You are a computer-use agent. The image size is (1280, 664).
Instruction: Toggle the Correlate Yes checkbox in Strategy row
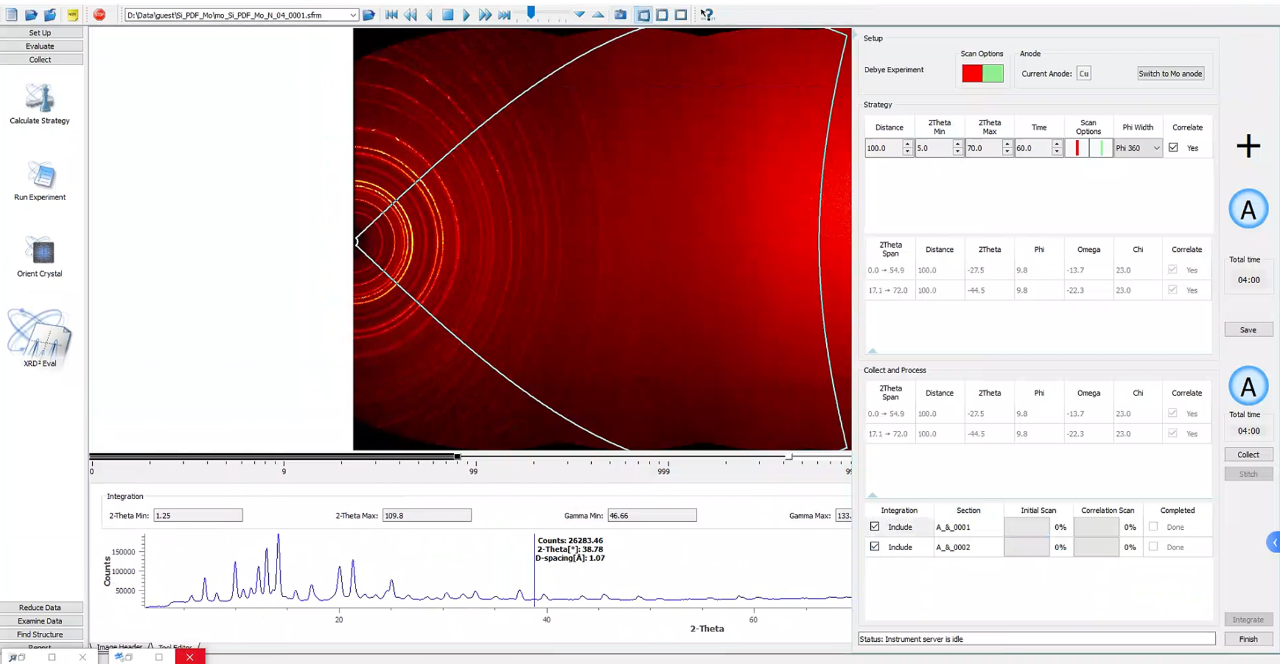pyautogui.click(x=1173, y=148)
